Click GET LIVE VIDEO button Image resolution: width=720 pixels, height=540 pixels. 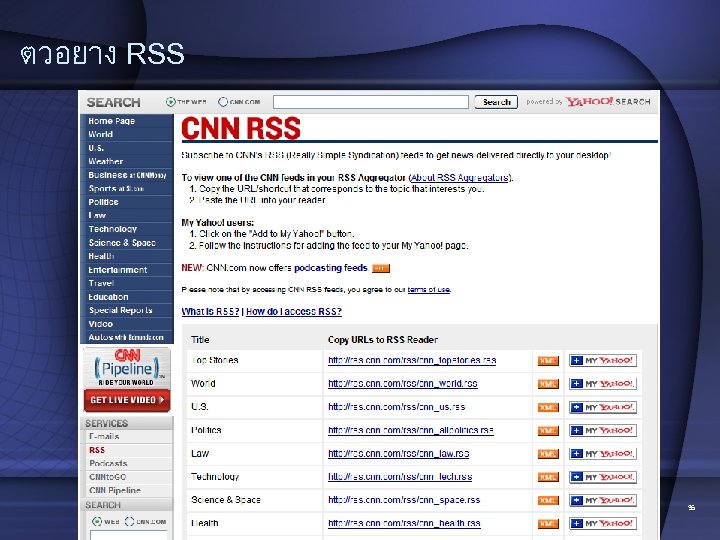(x=127, y=400)
